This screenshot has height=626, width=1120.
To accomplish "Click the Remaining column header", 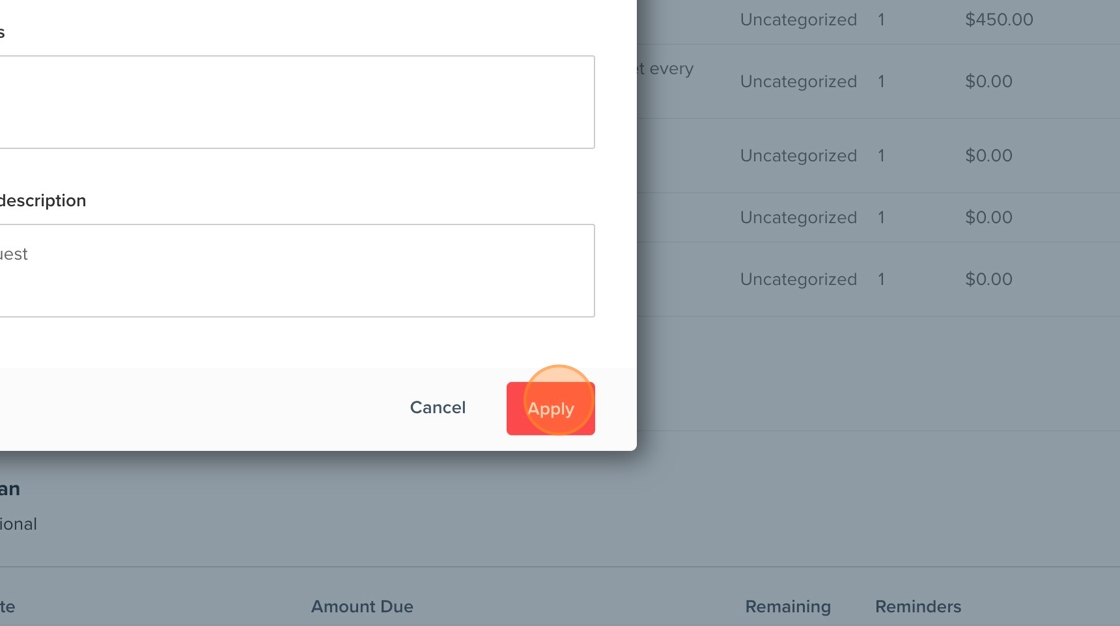I will click(x=787, y=606).
